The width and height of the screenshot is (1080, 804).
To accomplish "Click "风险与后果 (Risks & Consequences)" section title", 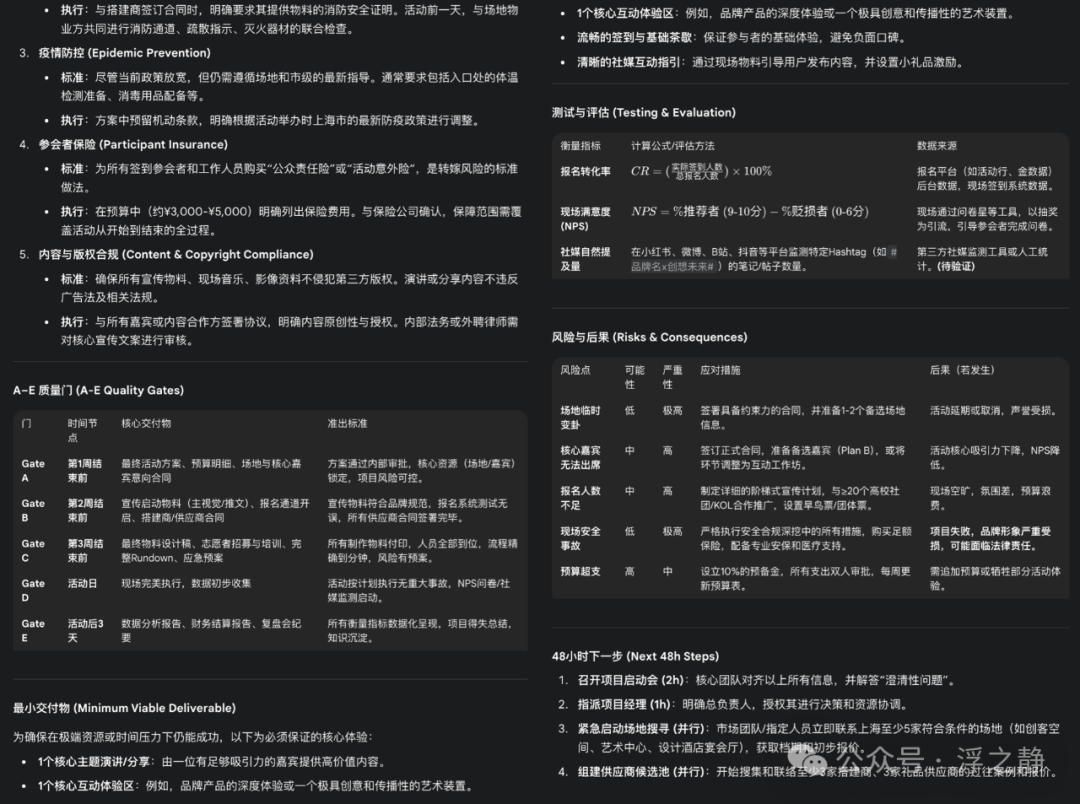I will [650, 338].
